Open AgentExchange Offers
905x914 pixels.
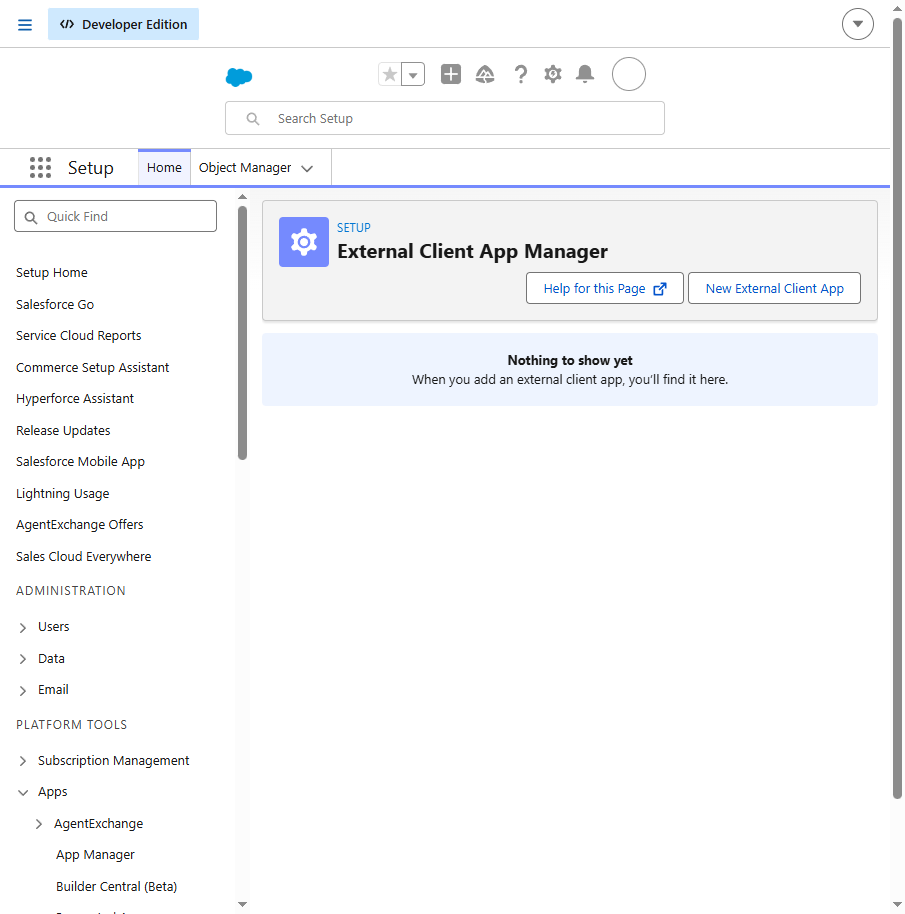point(79,525)
